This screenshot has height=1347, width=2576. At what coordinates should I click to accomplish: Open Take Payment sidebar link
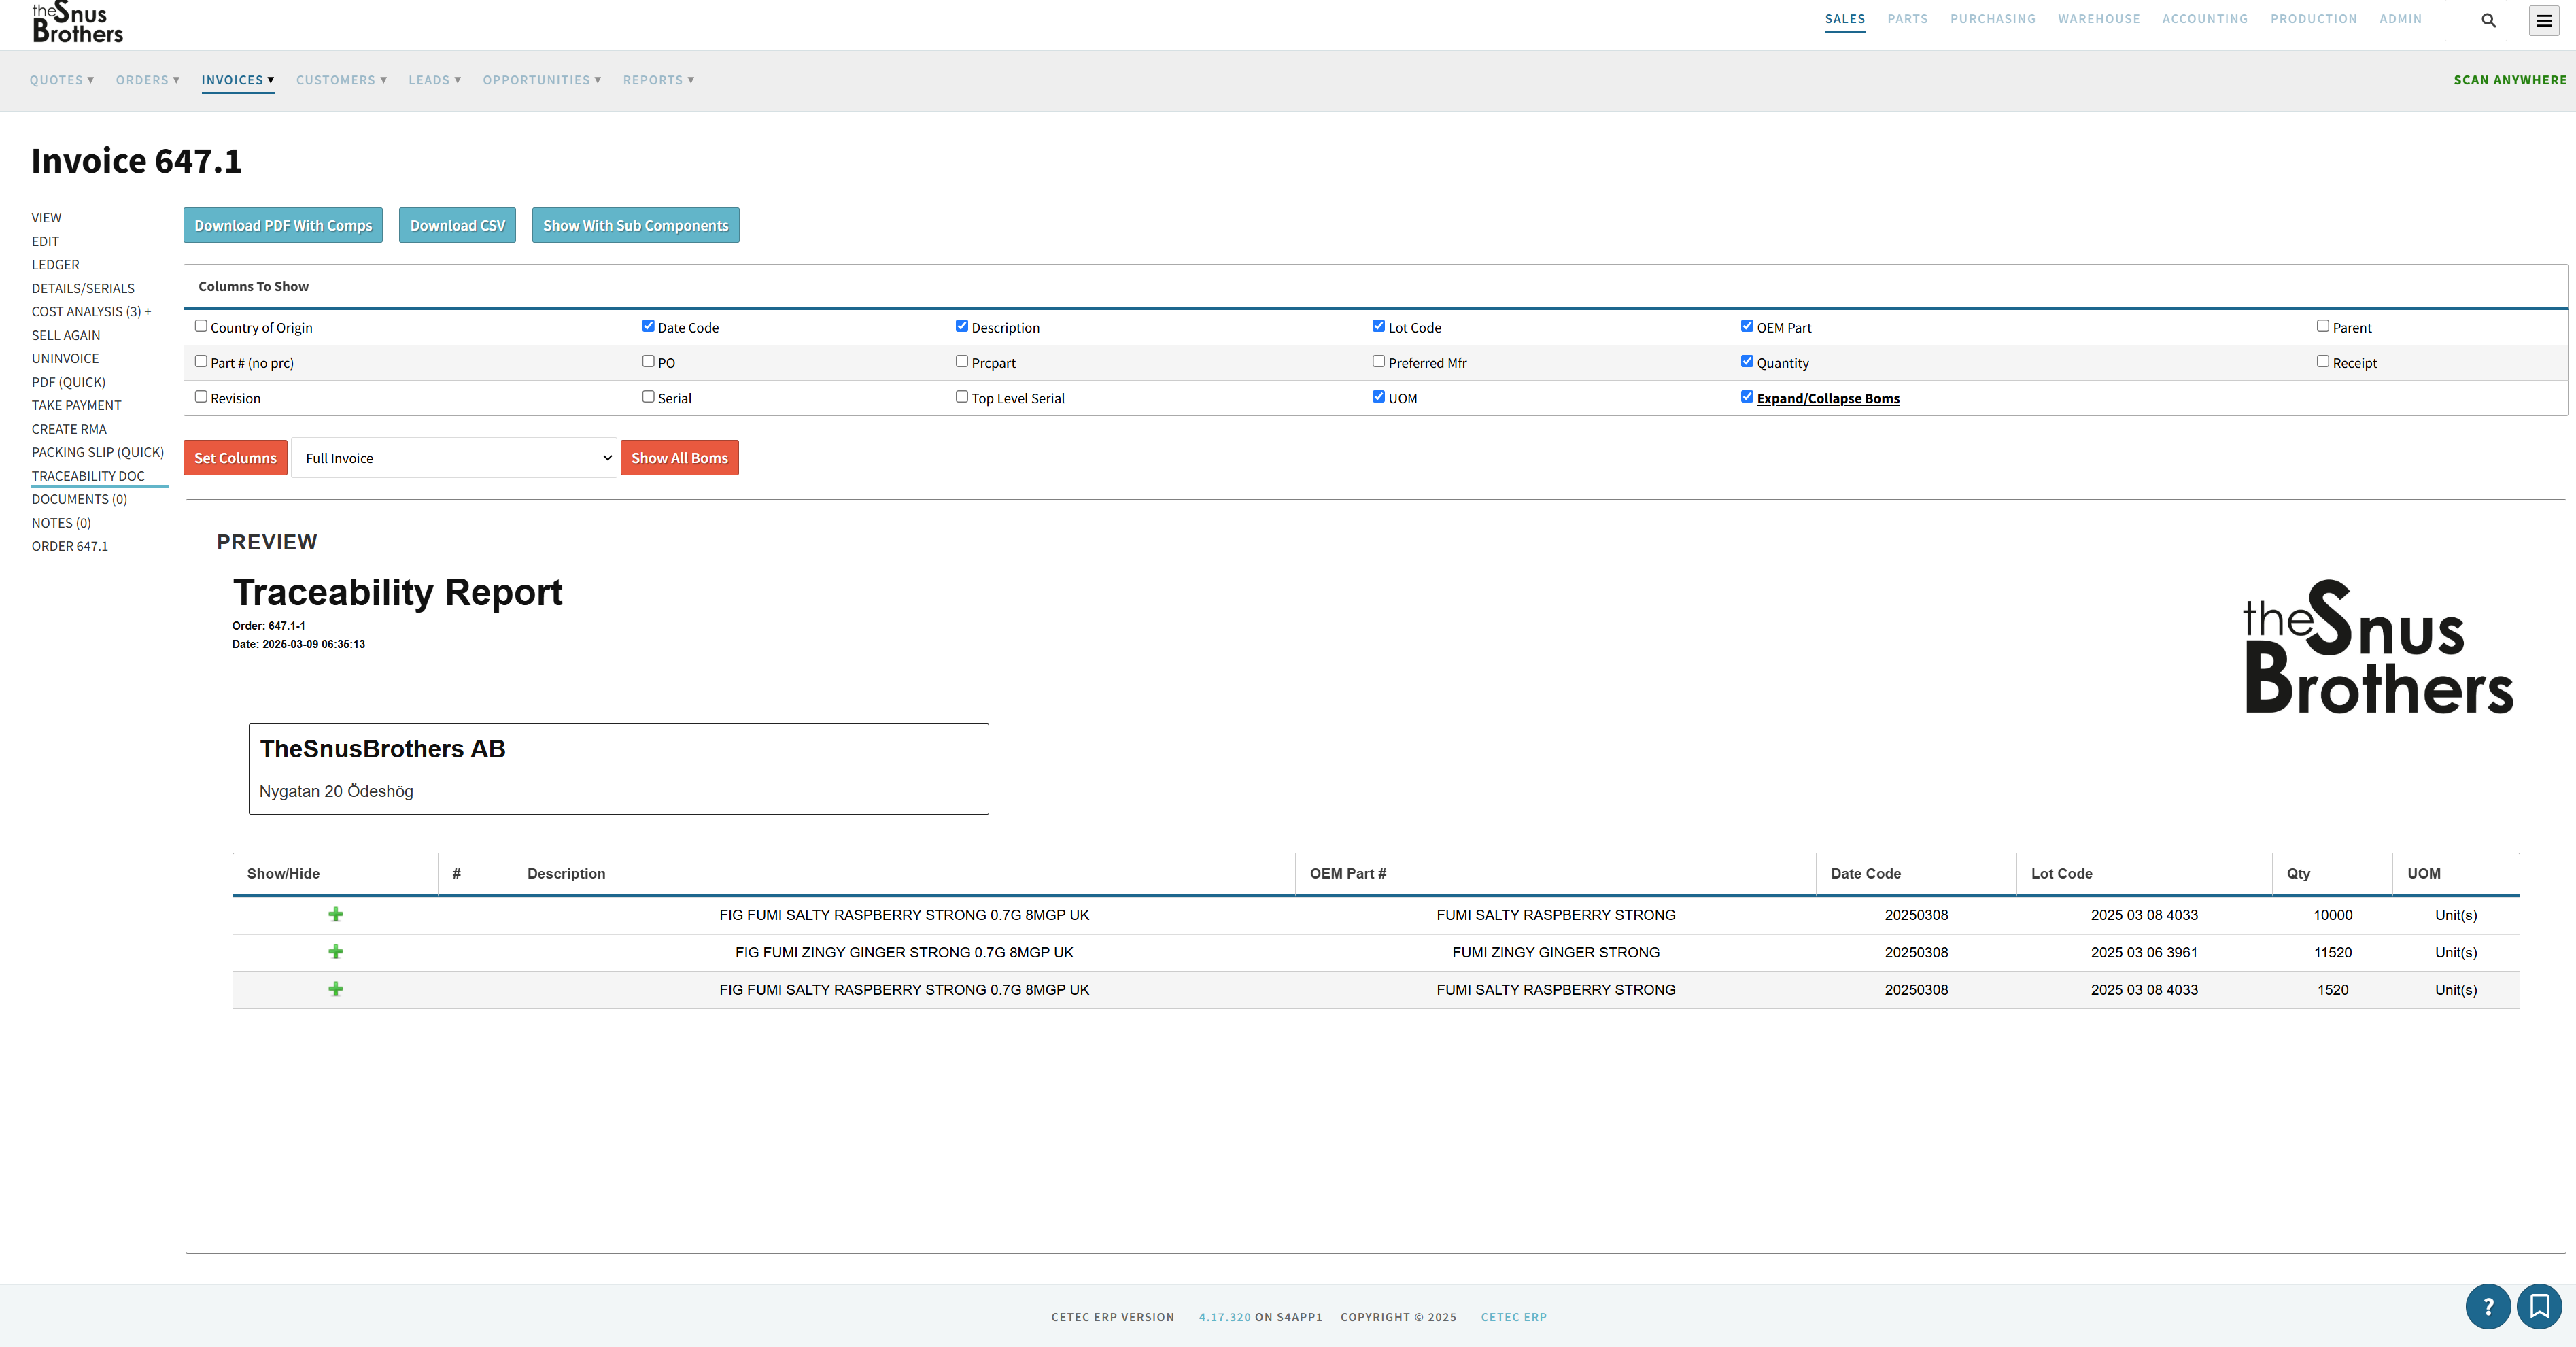pyautogui.click(x=76, y=405)
